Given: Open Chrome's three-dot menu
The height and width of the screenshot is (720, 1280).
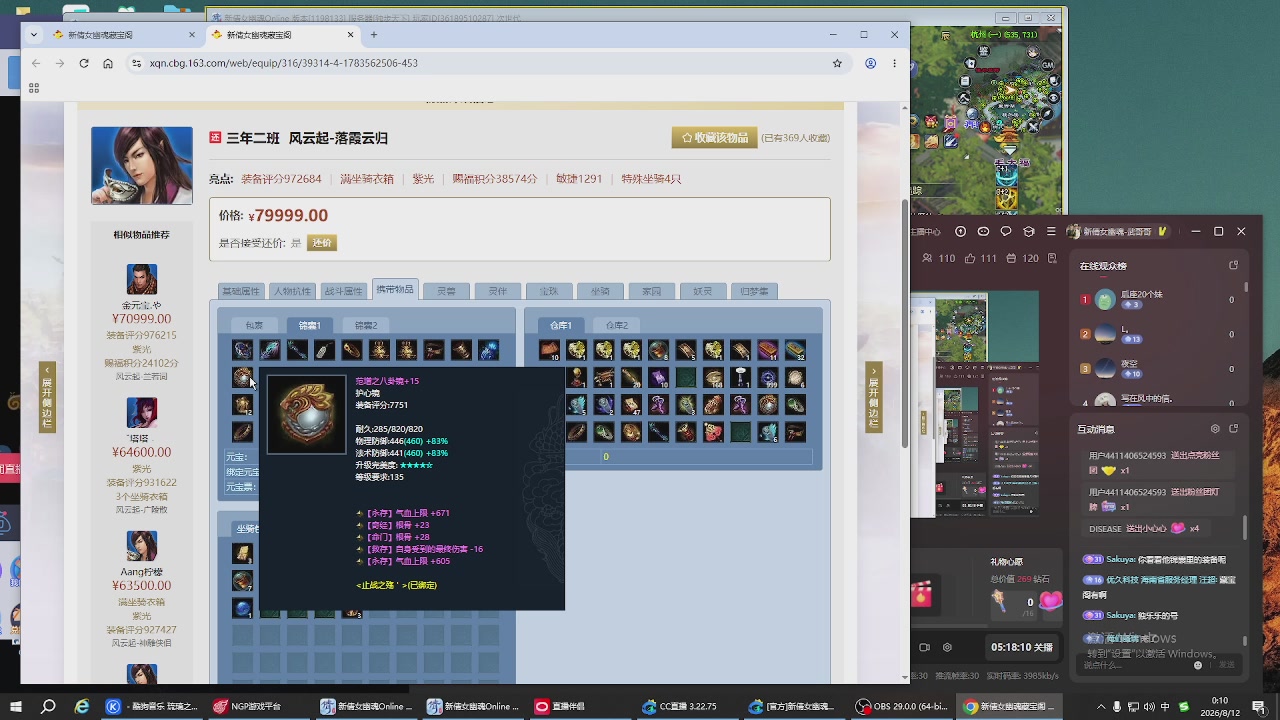Looking at the screenshot, I should pyautogui.click(x=895, y=63).
